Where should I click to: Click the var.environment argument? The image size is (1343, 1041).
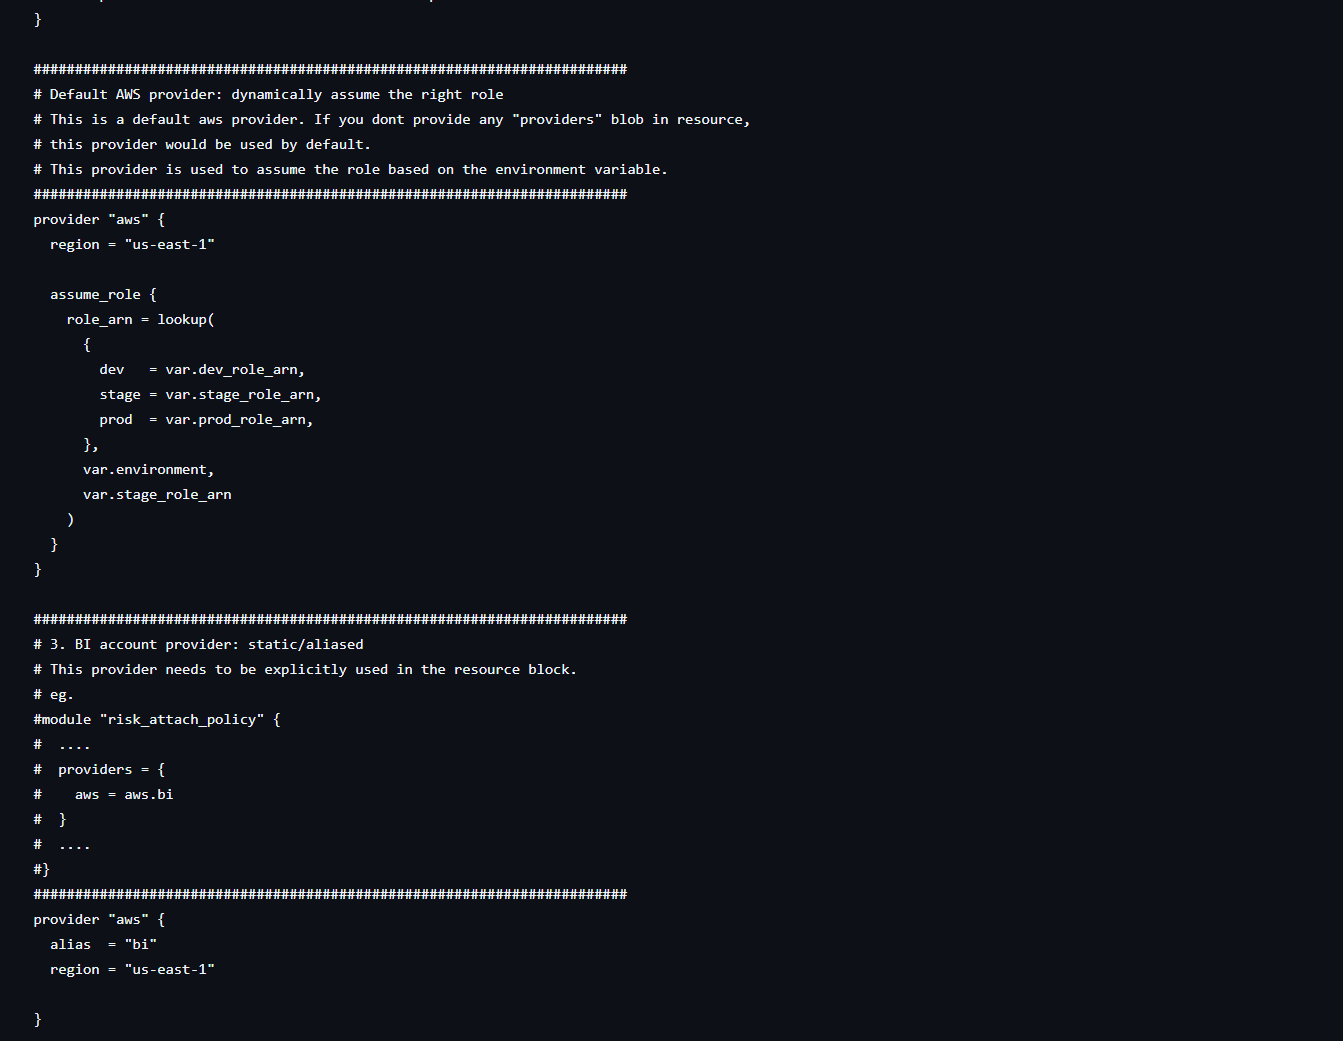pos(148,470)
